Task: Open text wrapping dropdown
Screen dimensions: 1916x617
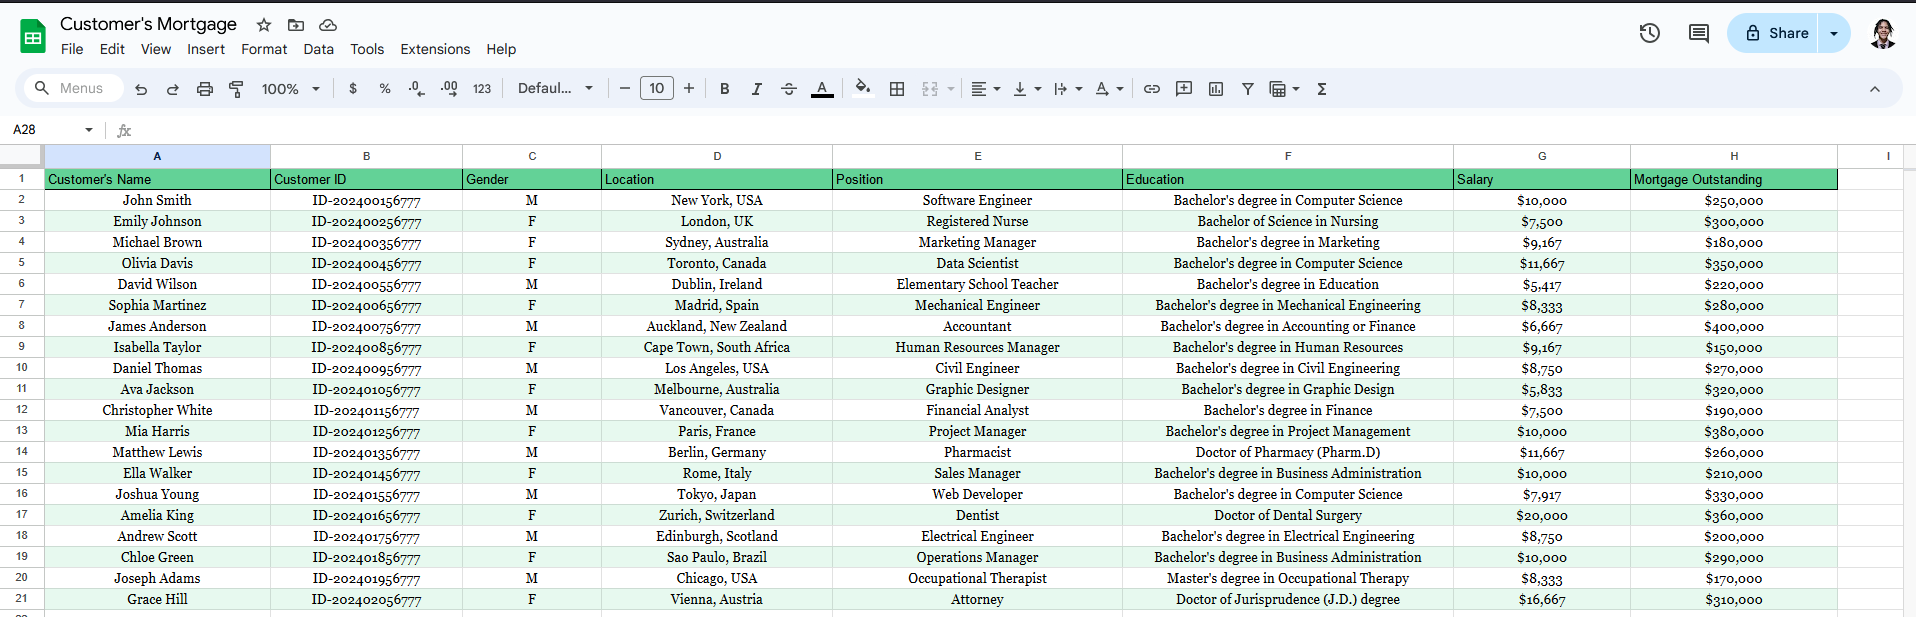Action: [x=1068, y=89]
